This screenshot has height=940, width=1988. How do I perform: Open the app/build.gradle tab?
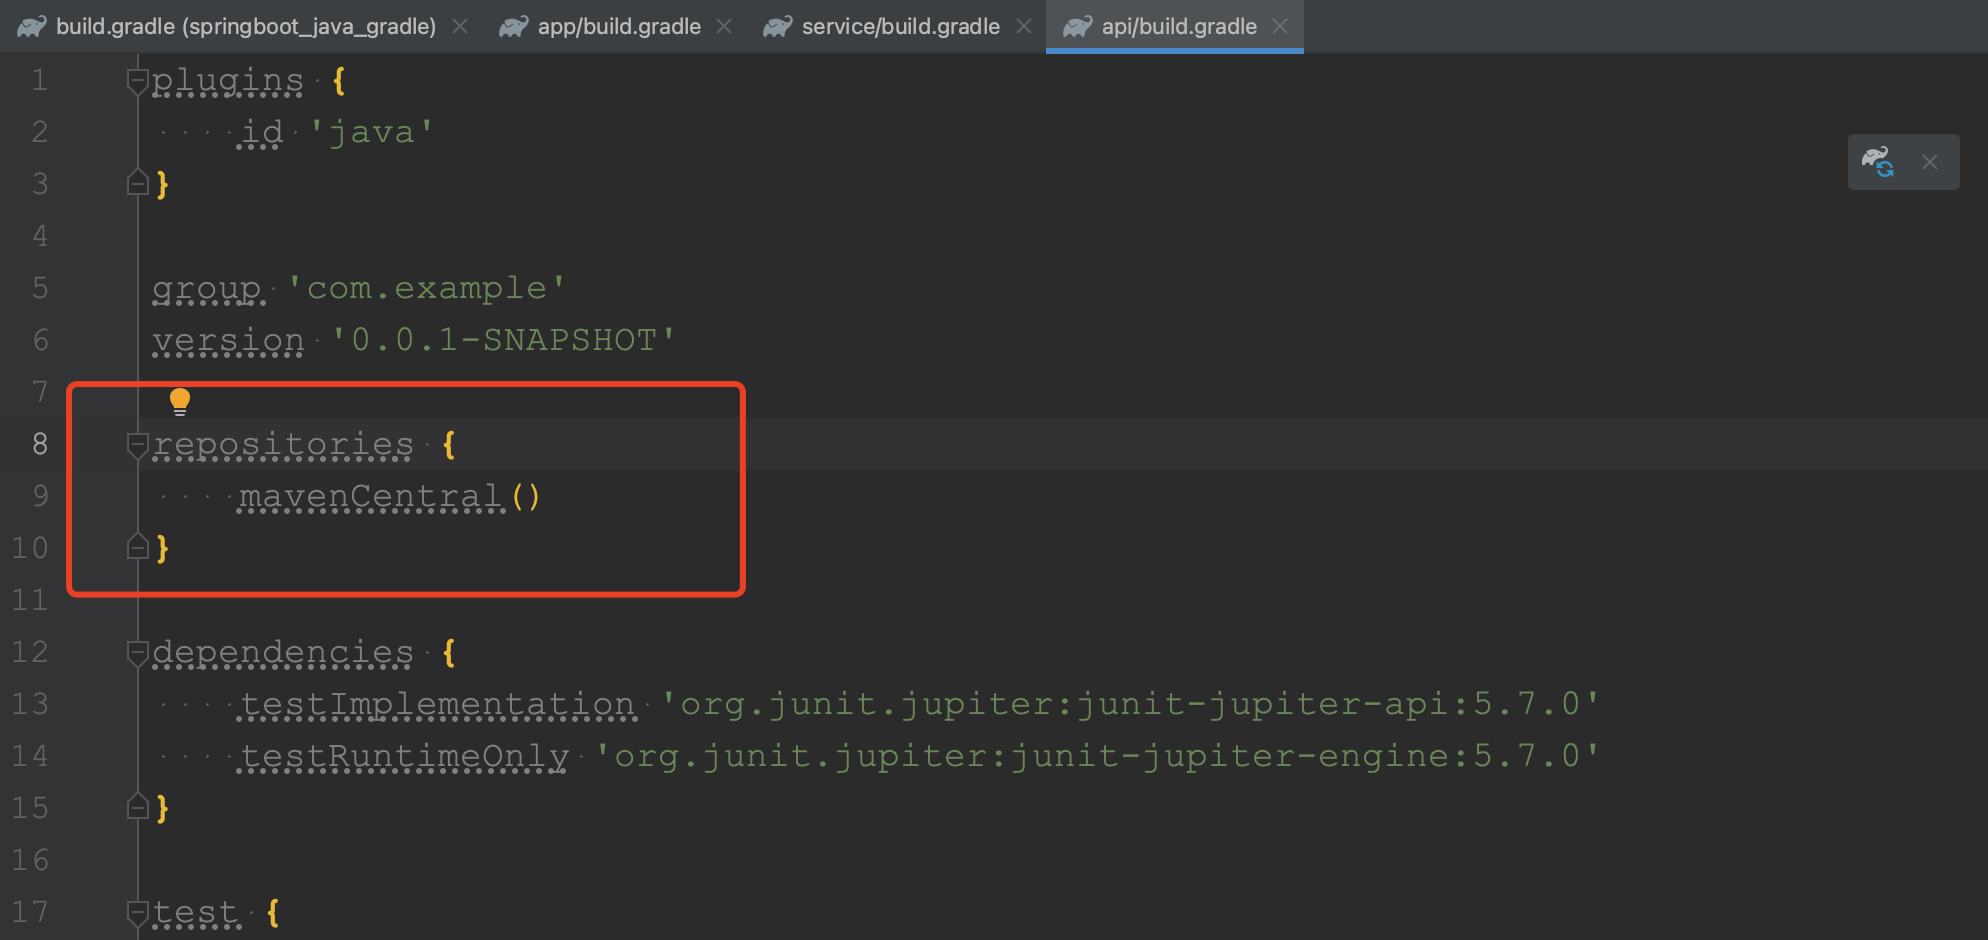(619, 26)
